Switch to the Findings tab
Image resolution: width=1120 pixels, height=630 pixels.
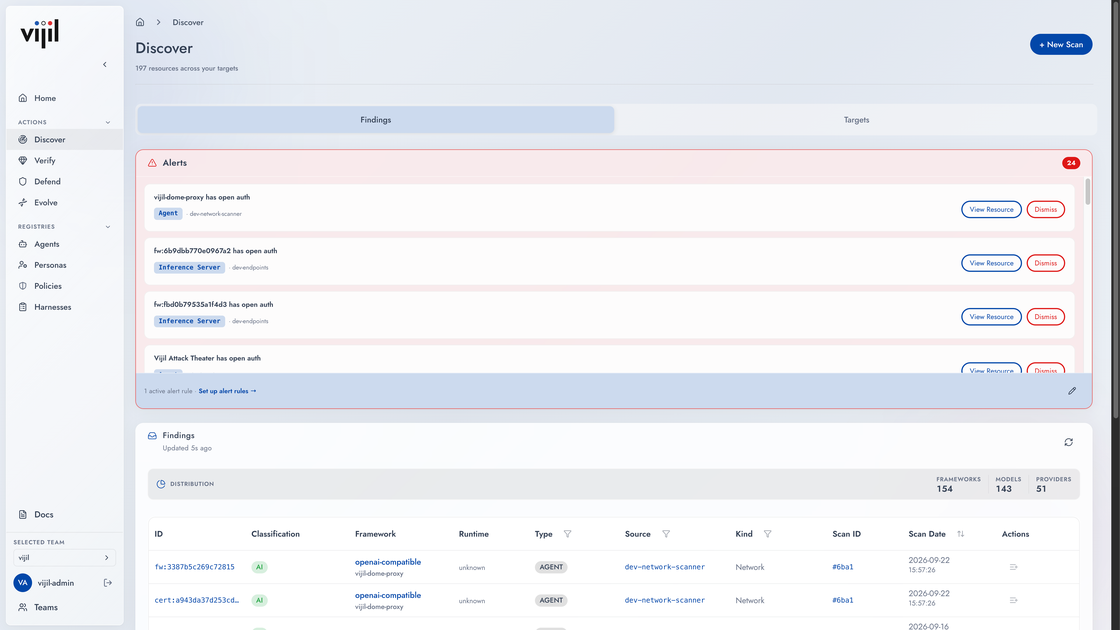(376, 120)
